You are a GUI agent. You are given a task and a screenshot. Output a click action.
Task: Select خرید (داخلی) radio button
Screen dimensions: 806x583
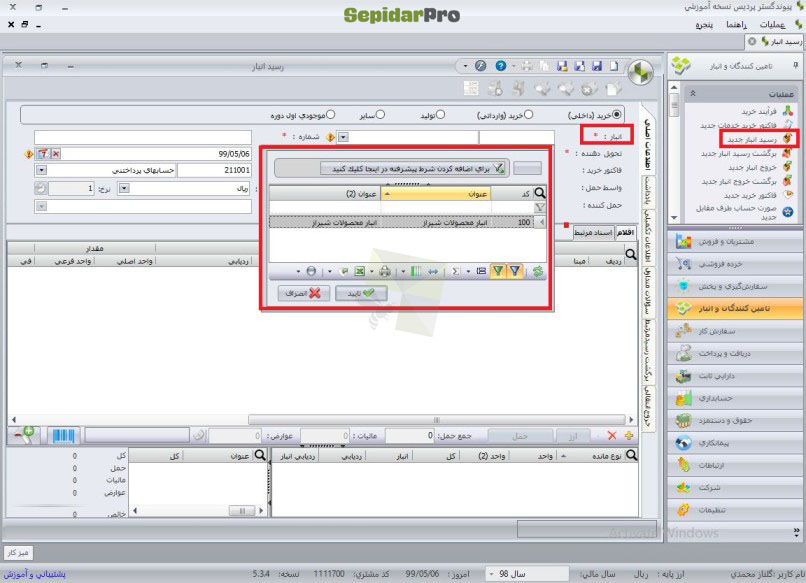click(616, 114)
